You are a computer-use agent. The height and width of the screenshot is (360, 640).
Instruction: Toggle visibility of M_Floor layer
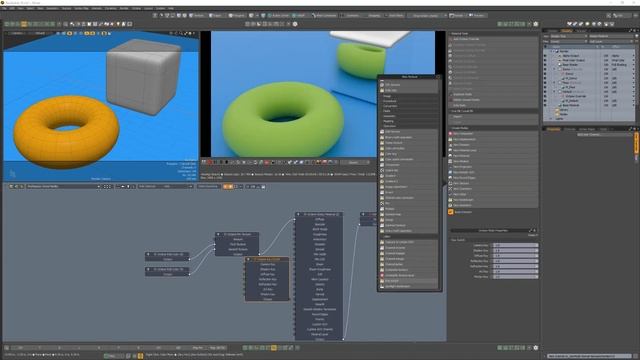pyautogui.click(x=545, y=87)
